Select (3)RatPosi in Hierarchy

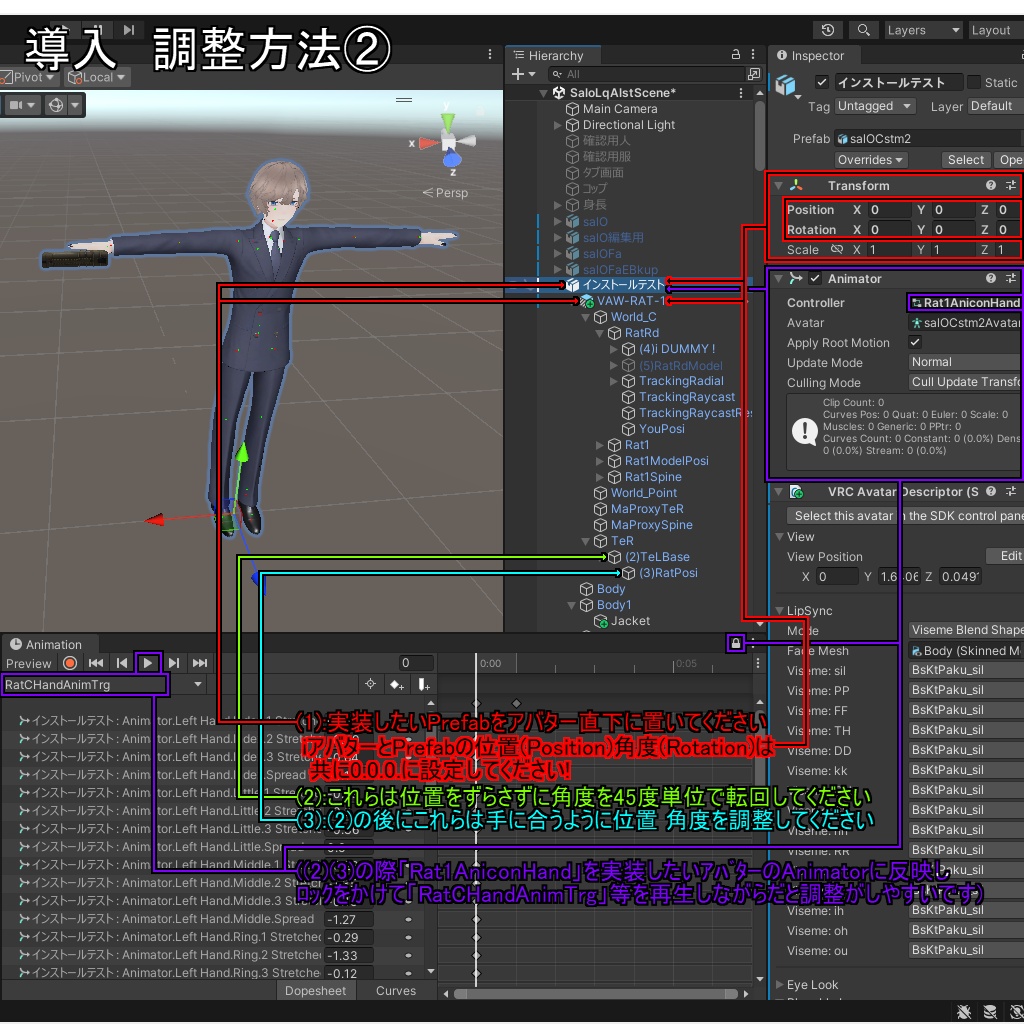(668, 573)
